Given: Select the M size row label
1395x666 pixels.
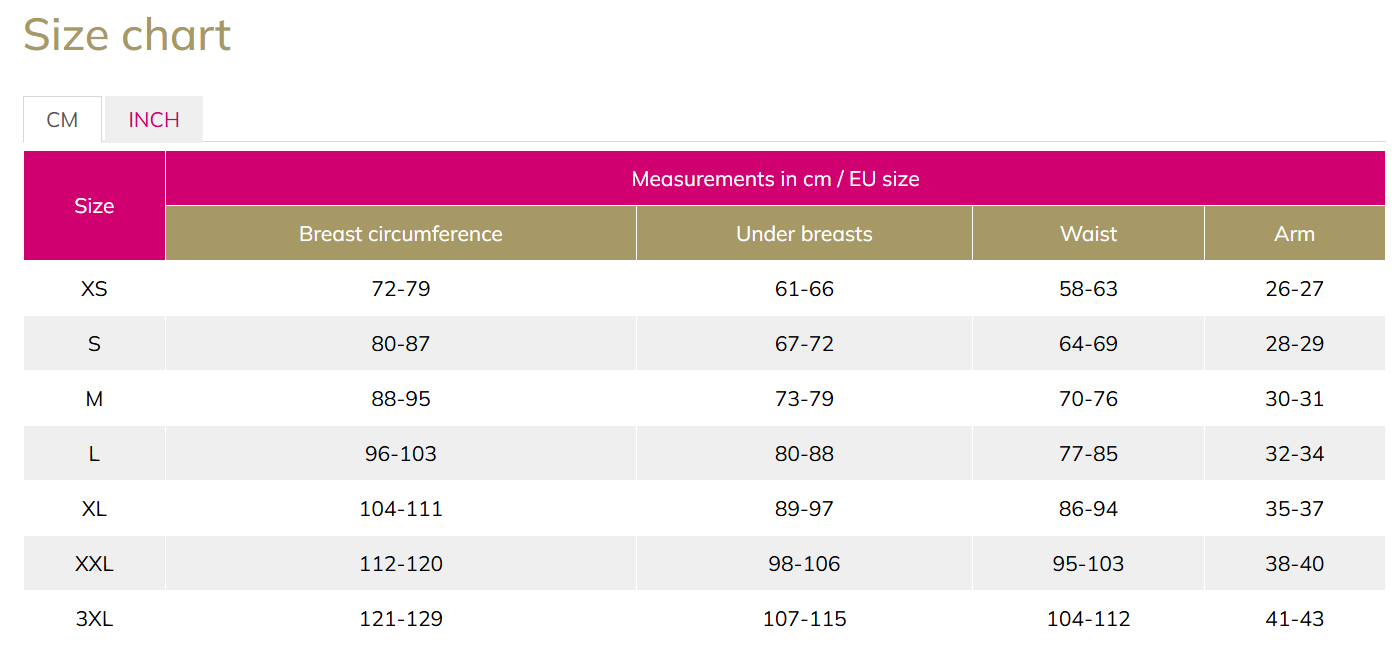Looking at the screenshot, I should [94, 399].
